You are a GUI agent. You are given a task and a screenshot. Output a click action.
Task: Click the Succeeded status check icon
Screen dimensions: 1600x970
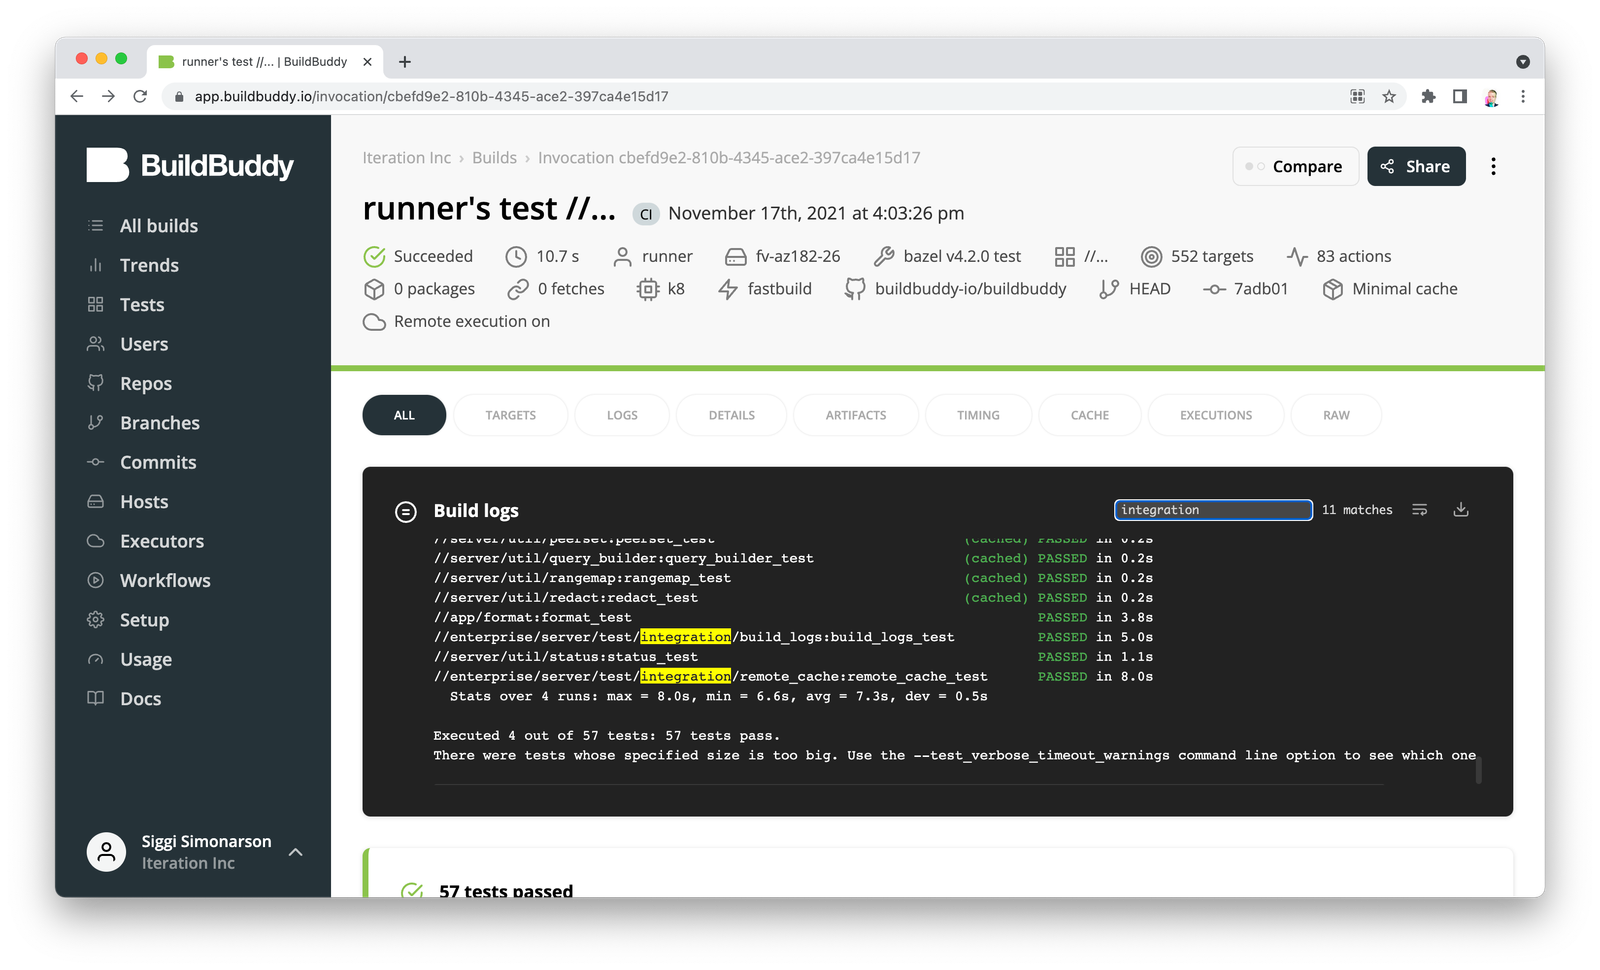(x=374, y=257)
